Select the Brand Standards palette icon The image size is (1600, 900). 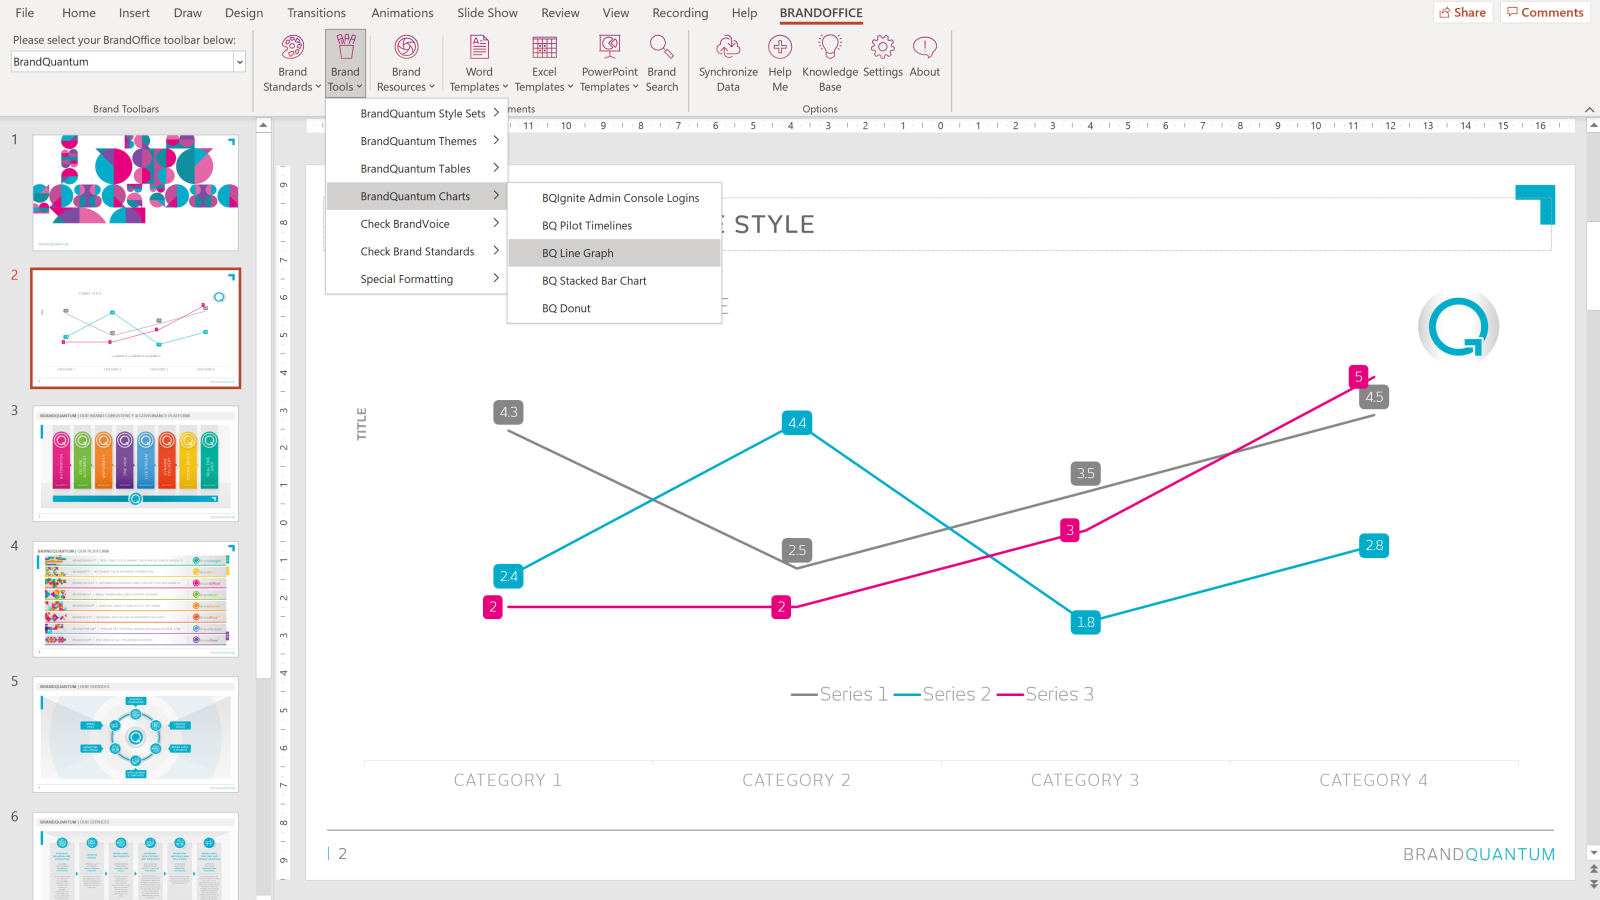point(291,47)
